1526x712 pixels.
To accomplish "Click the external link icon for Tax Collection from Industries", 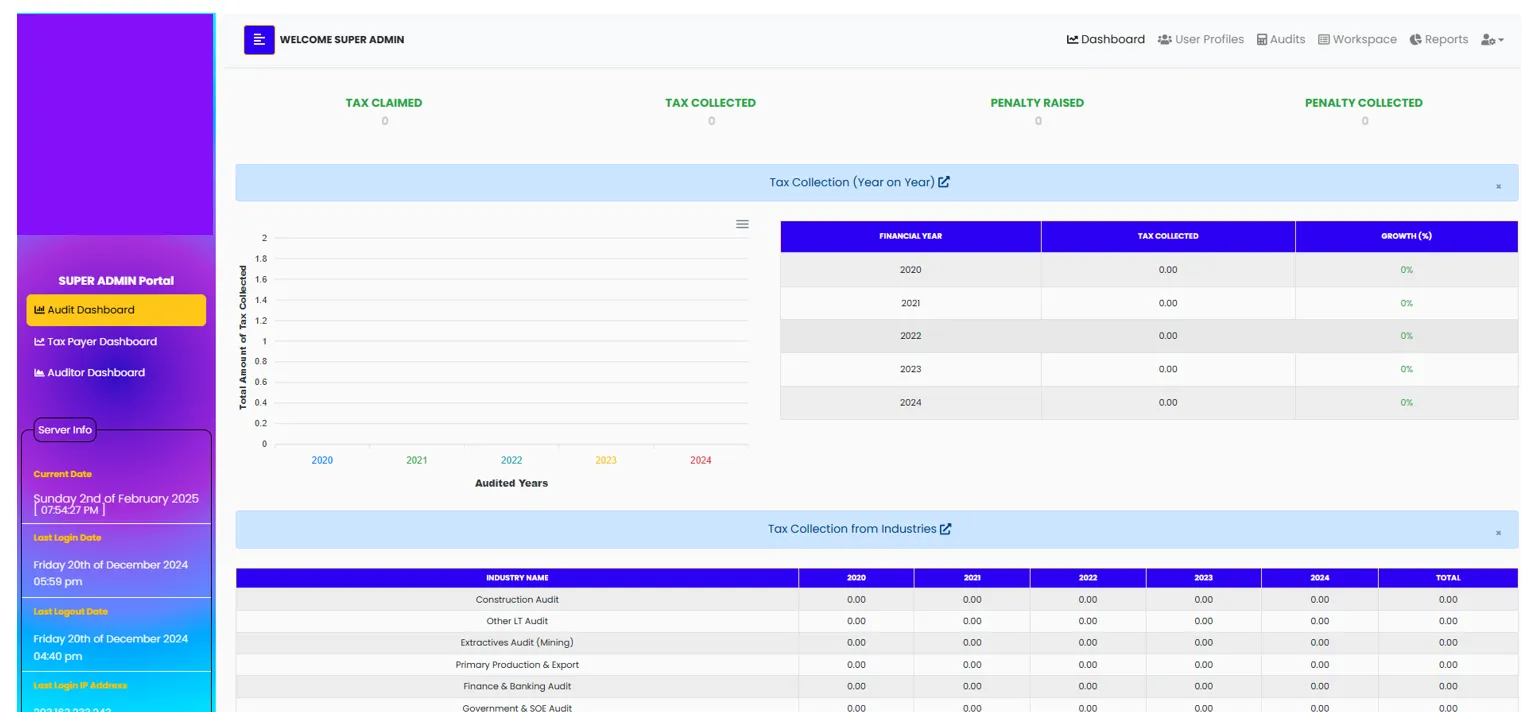I will coord(944,529).
